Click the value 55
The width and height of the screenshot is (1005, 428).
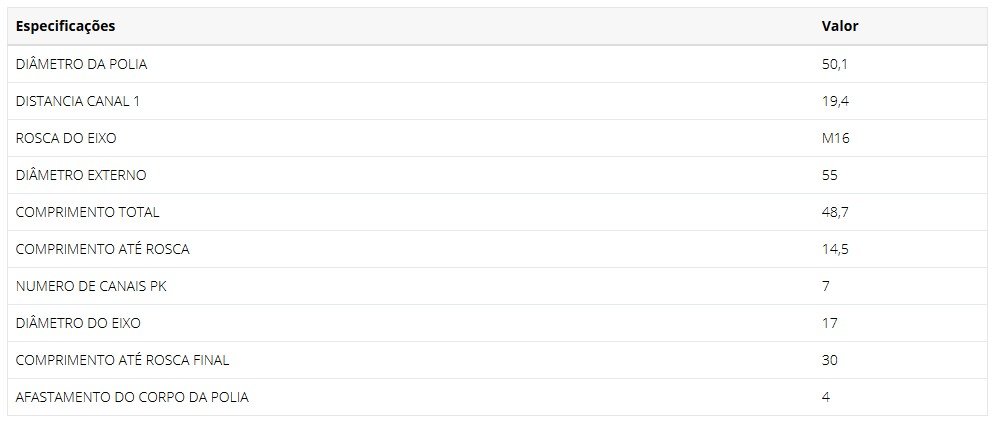coord(829,176)
